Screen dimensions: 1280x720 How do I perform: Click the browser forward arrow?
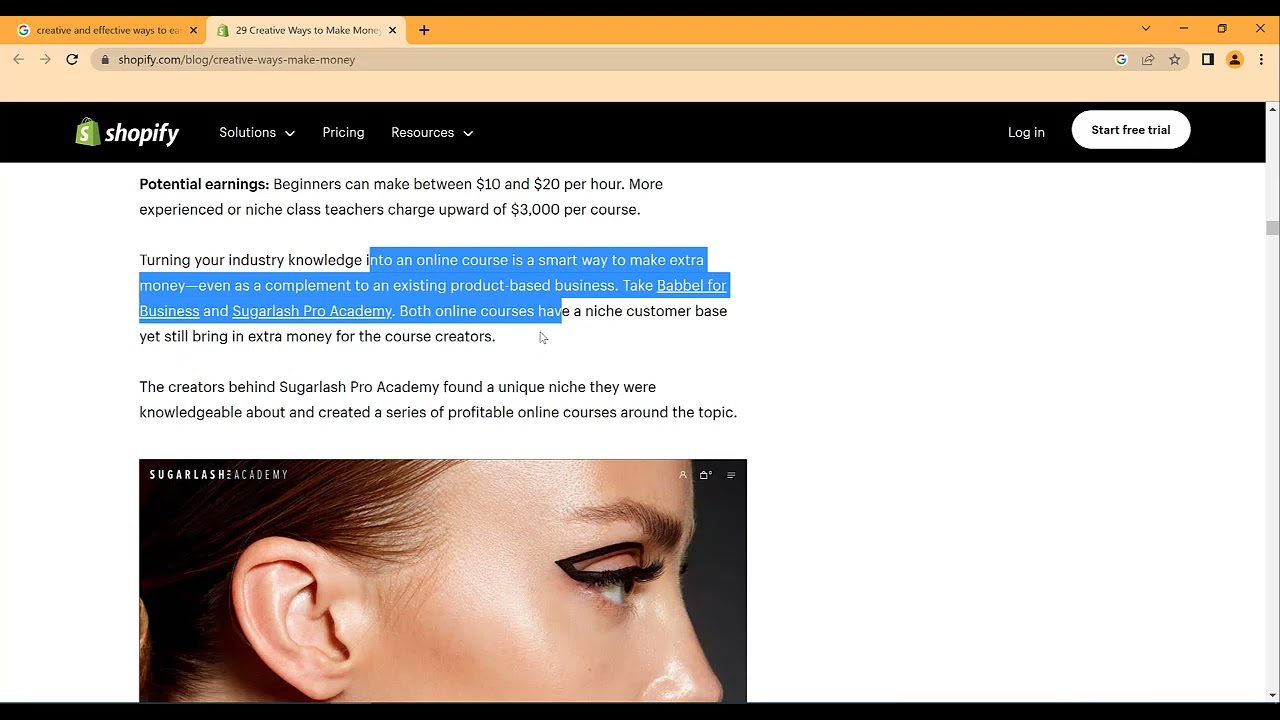(x=45, y=60)
